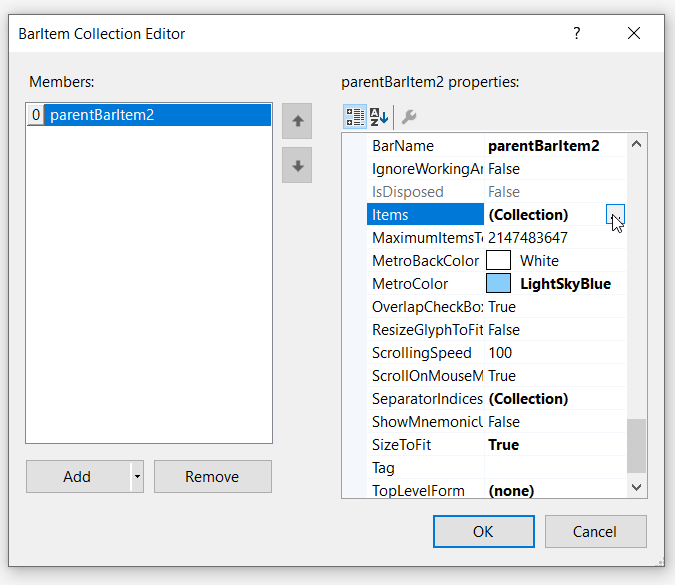The image size is (675, 585).
Task: Expand the Add button dropdown arrow
Action: [x=137, y=477]
